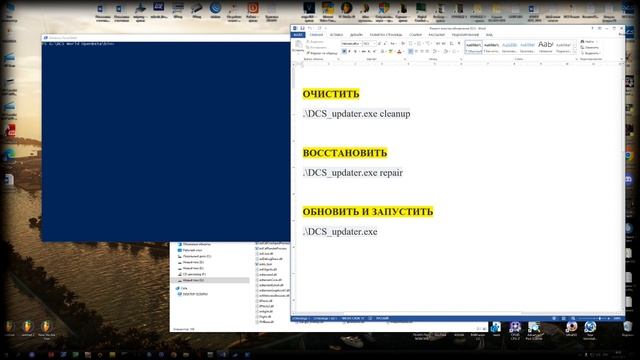Save document via Quick Access toolbar
The image size is (640, 360).
coord(302,28)
